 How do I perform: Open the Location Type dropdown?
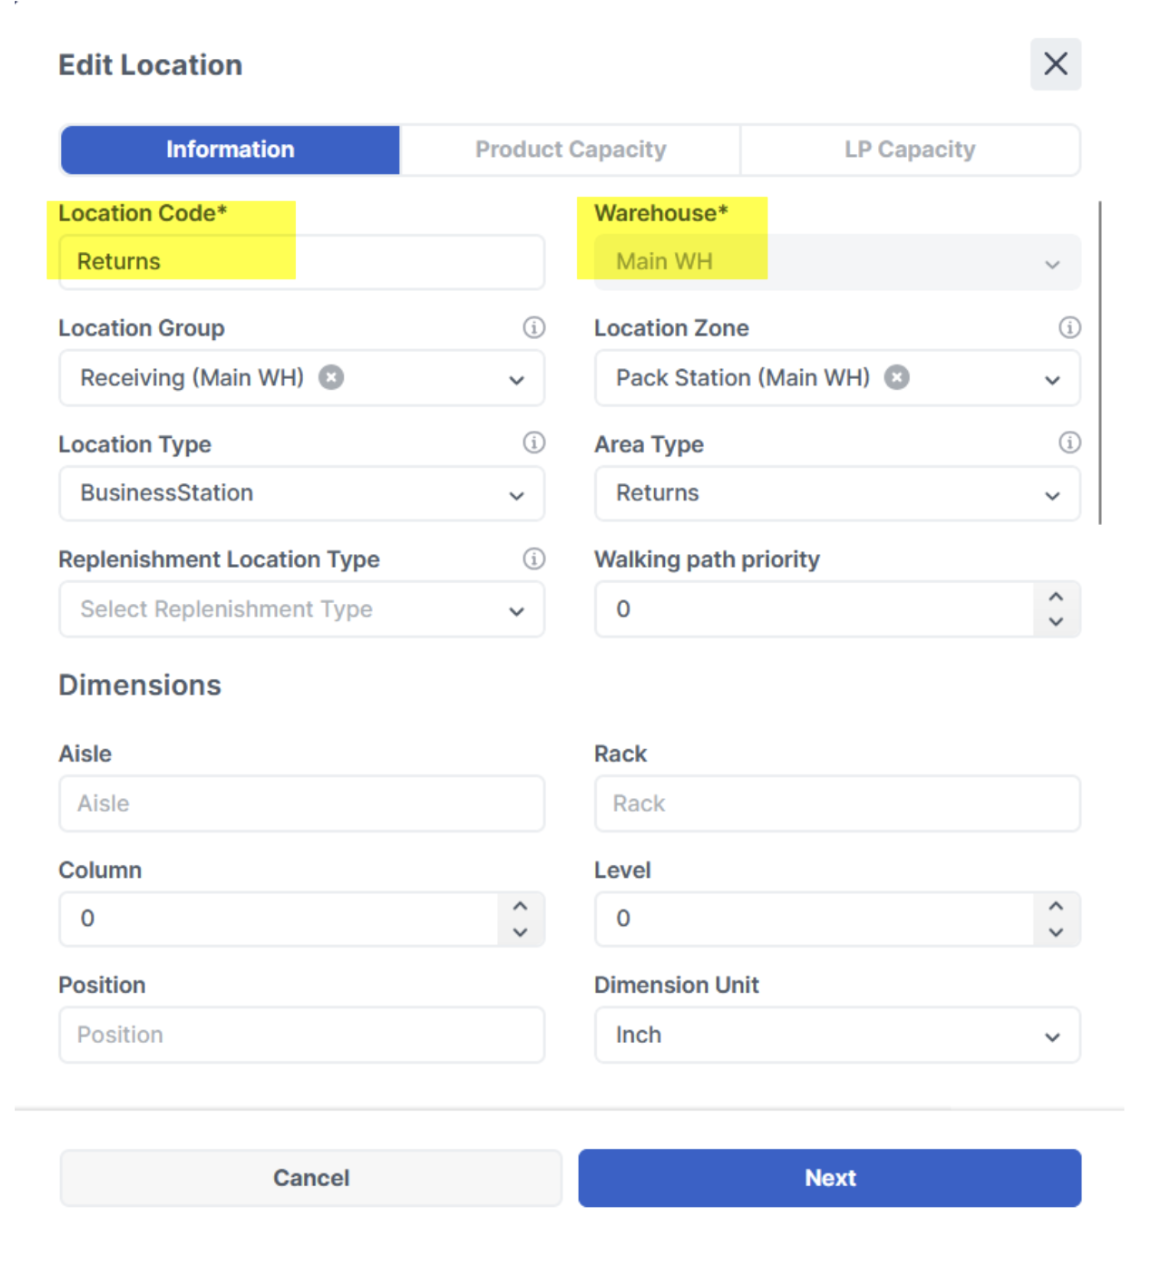coord(301,494)
